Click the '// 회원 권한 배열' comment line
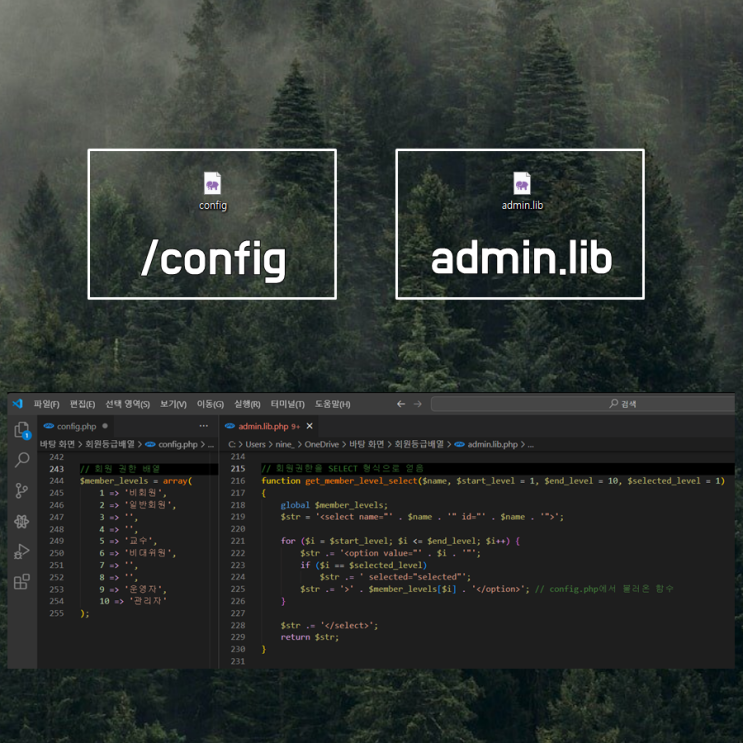This screenshot has width=743, height=743. tap(120, 469)
